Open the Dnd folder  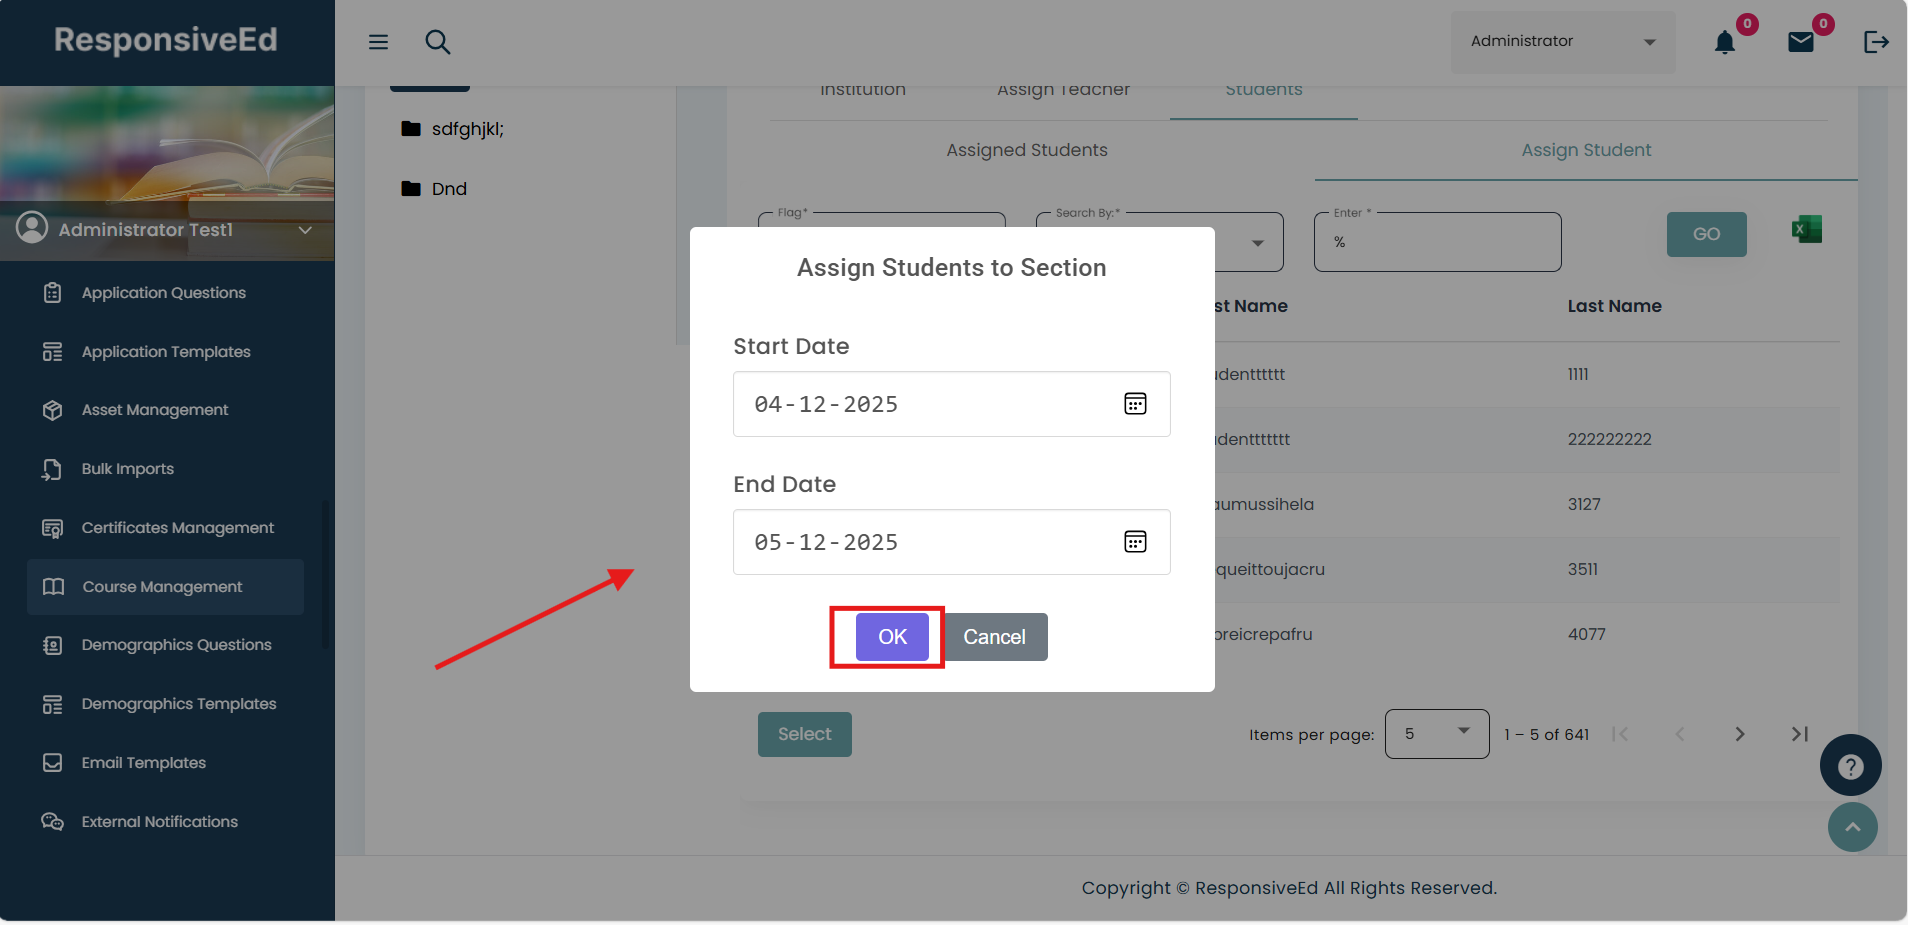[448, 189]
